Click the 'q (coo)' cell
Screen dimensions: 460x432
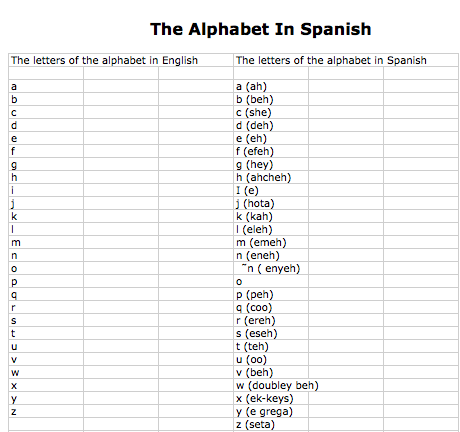coord(271,307)
